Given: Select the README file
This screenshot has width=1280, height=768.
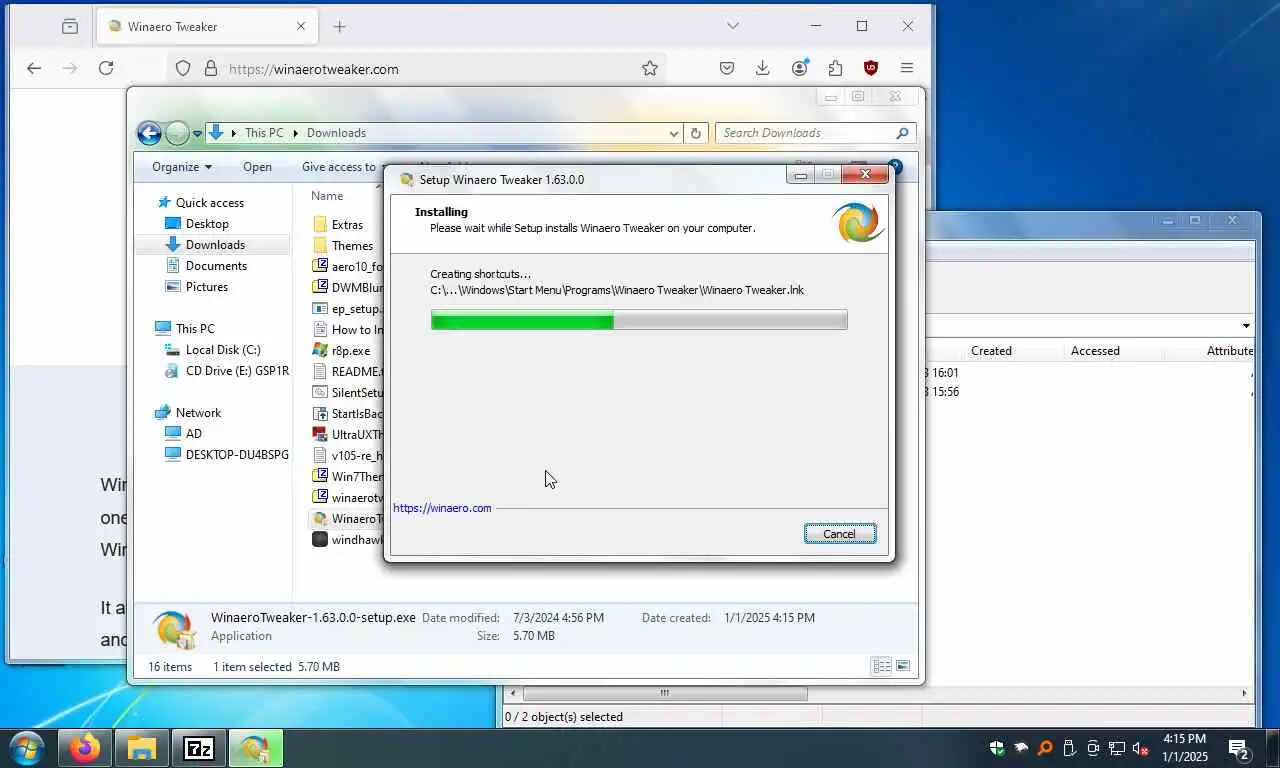Looking at the screenshot, I should 357,372.
